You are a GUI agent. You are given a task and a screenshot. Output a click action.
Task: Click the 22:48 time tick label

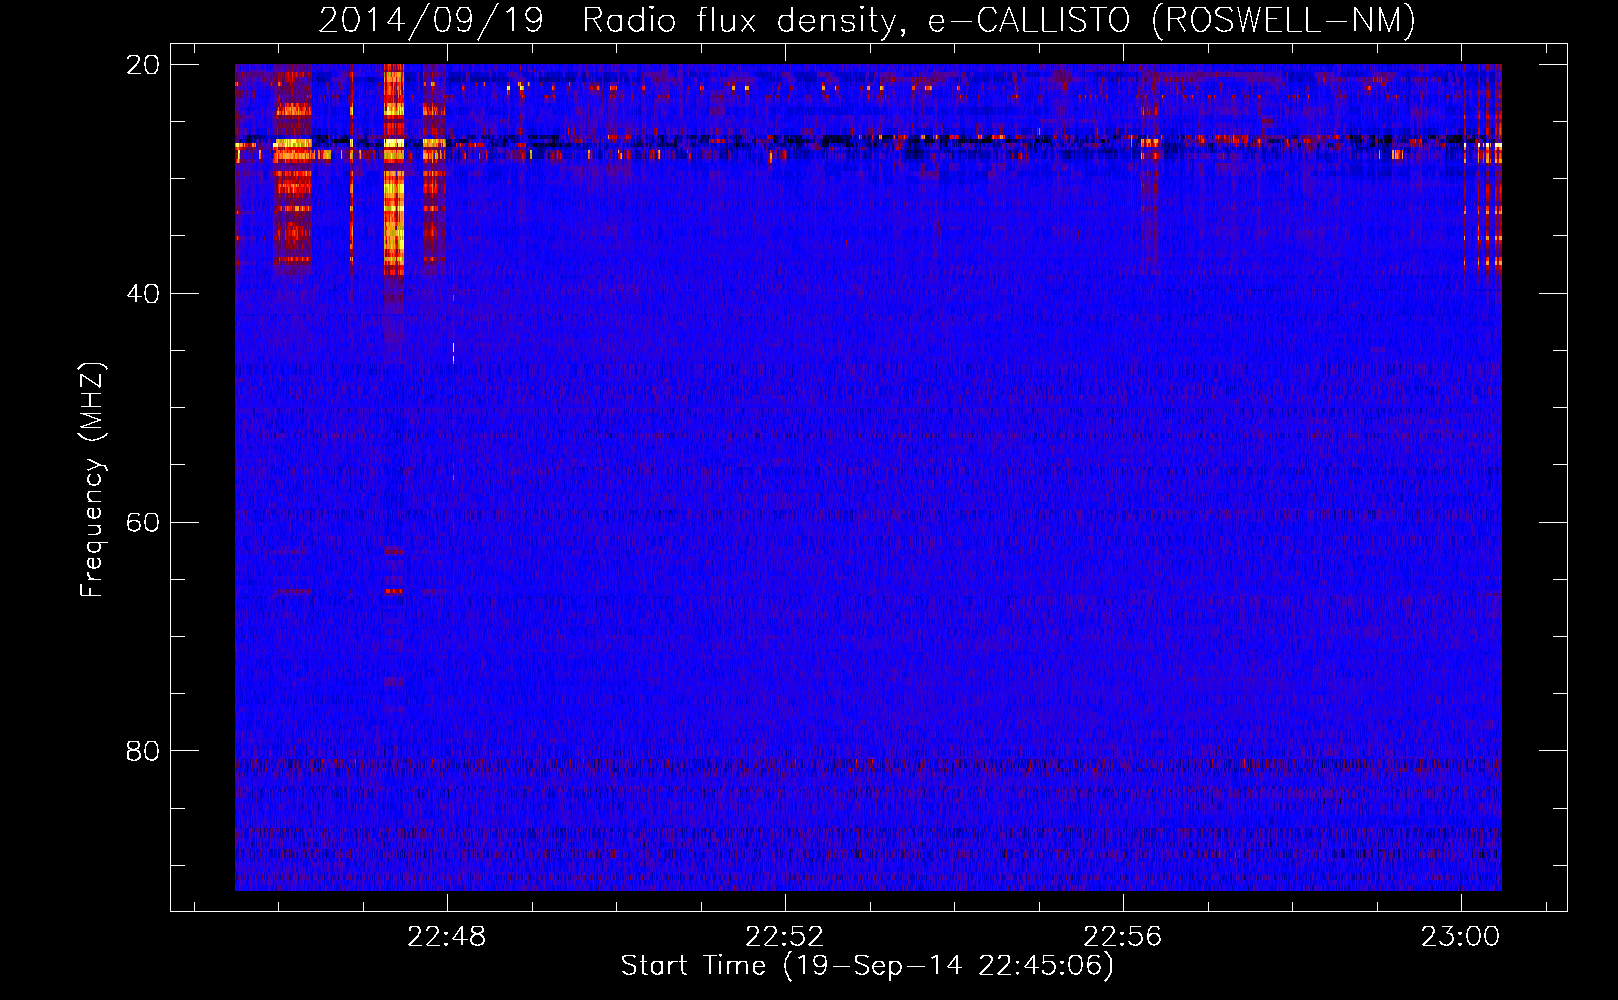coord(447,937)
